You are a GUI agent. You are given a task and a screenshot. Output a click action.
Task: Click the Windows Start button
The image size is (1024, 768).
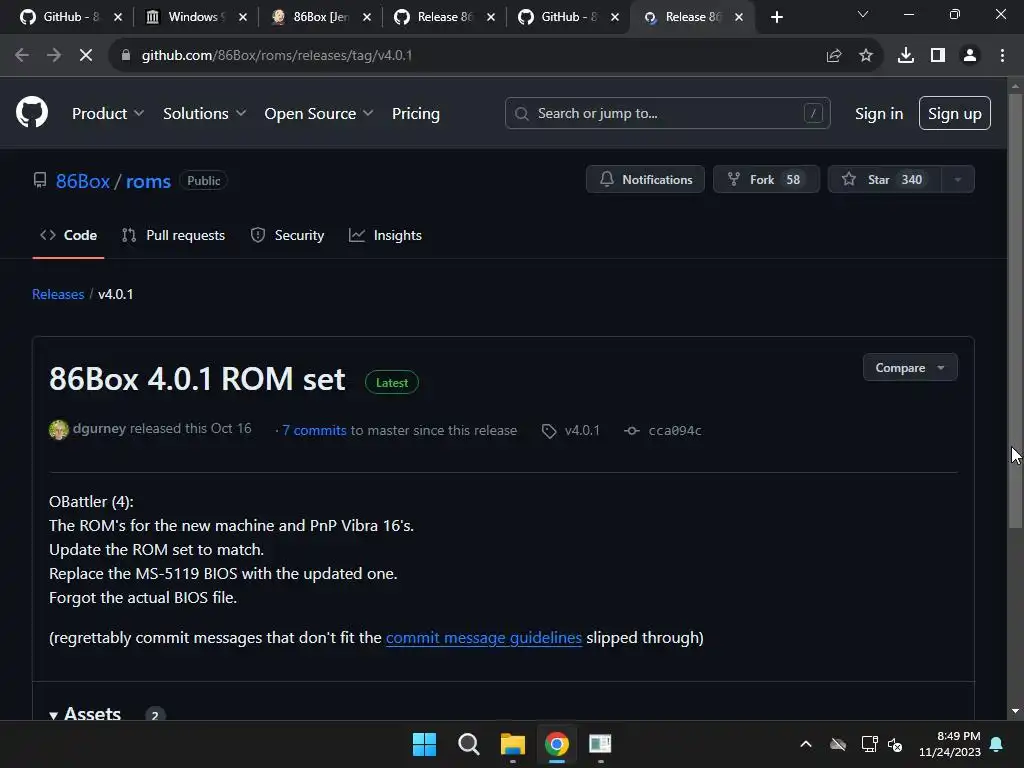click(x=424, y=744)
